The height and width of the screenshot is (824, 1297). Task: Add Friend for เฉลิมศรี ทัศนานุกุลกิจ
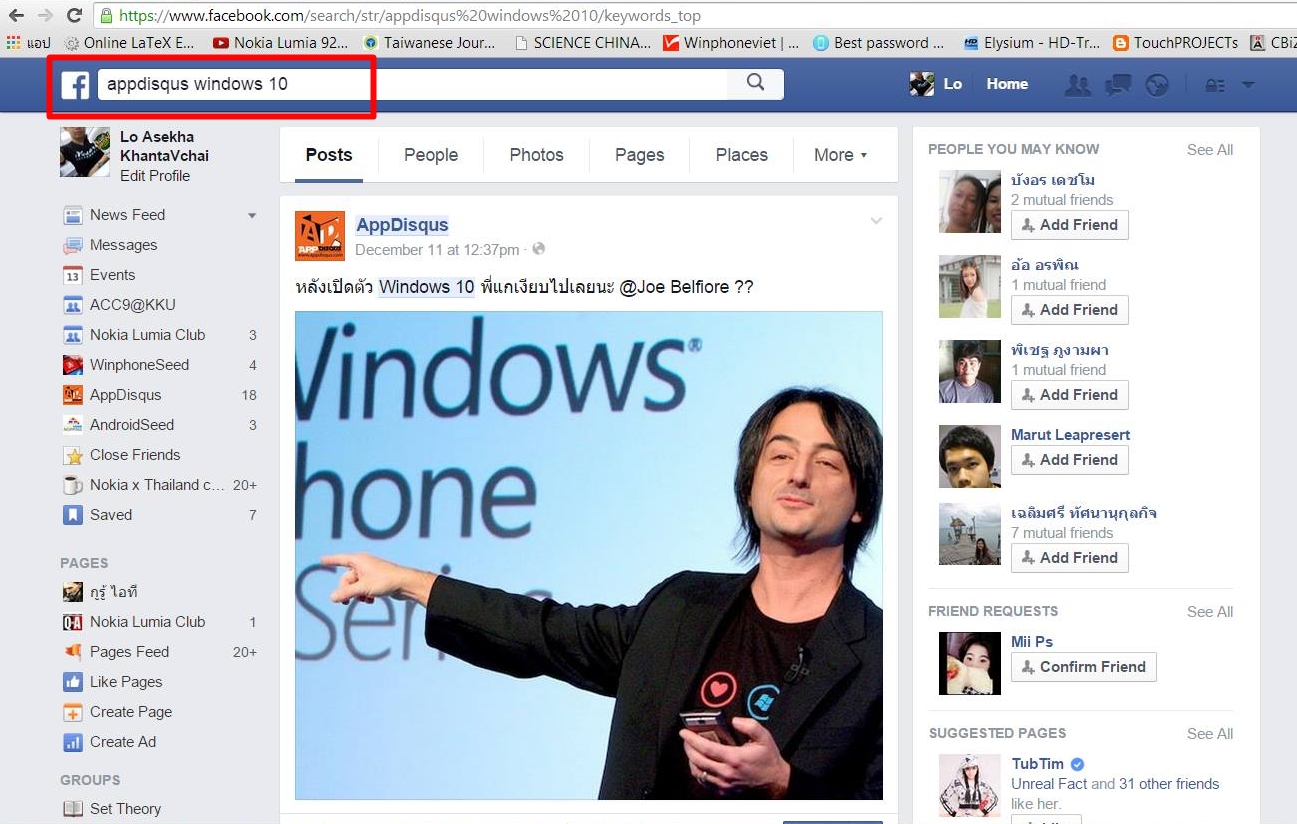(1070, 558)
